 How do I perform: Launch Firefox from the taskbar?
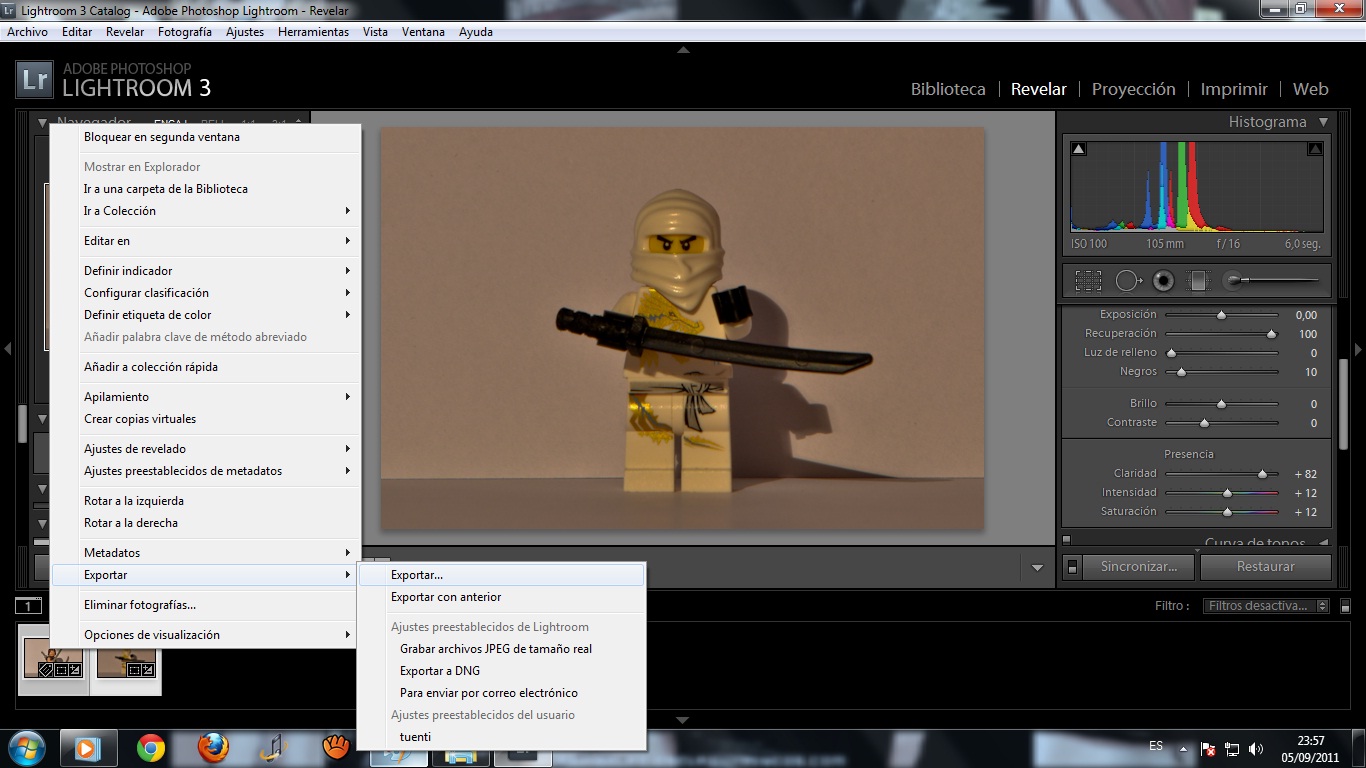pos(213,748)
